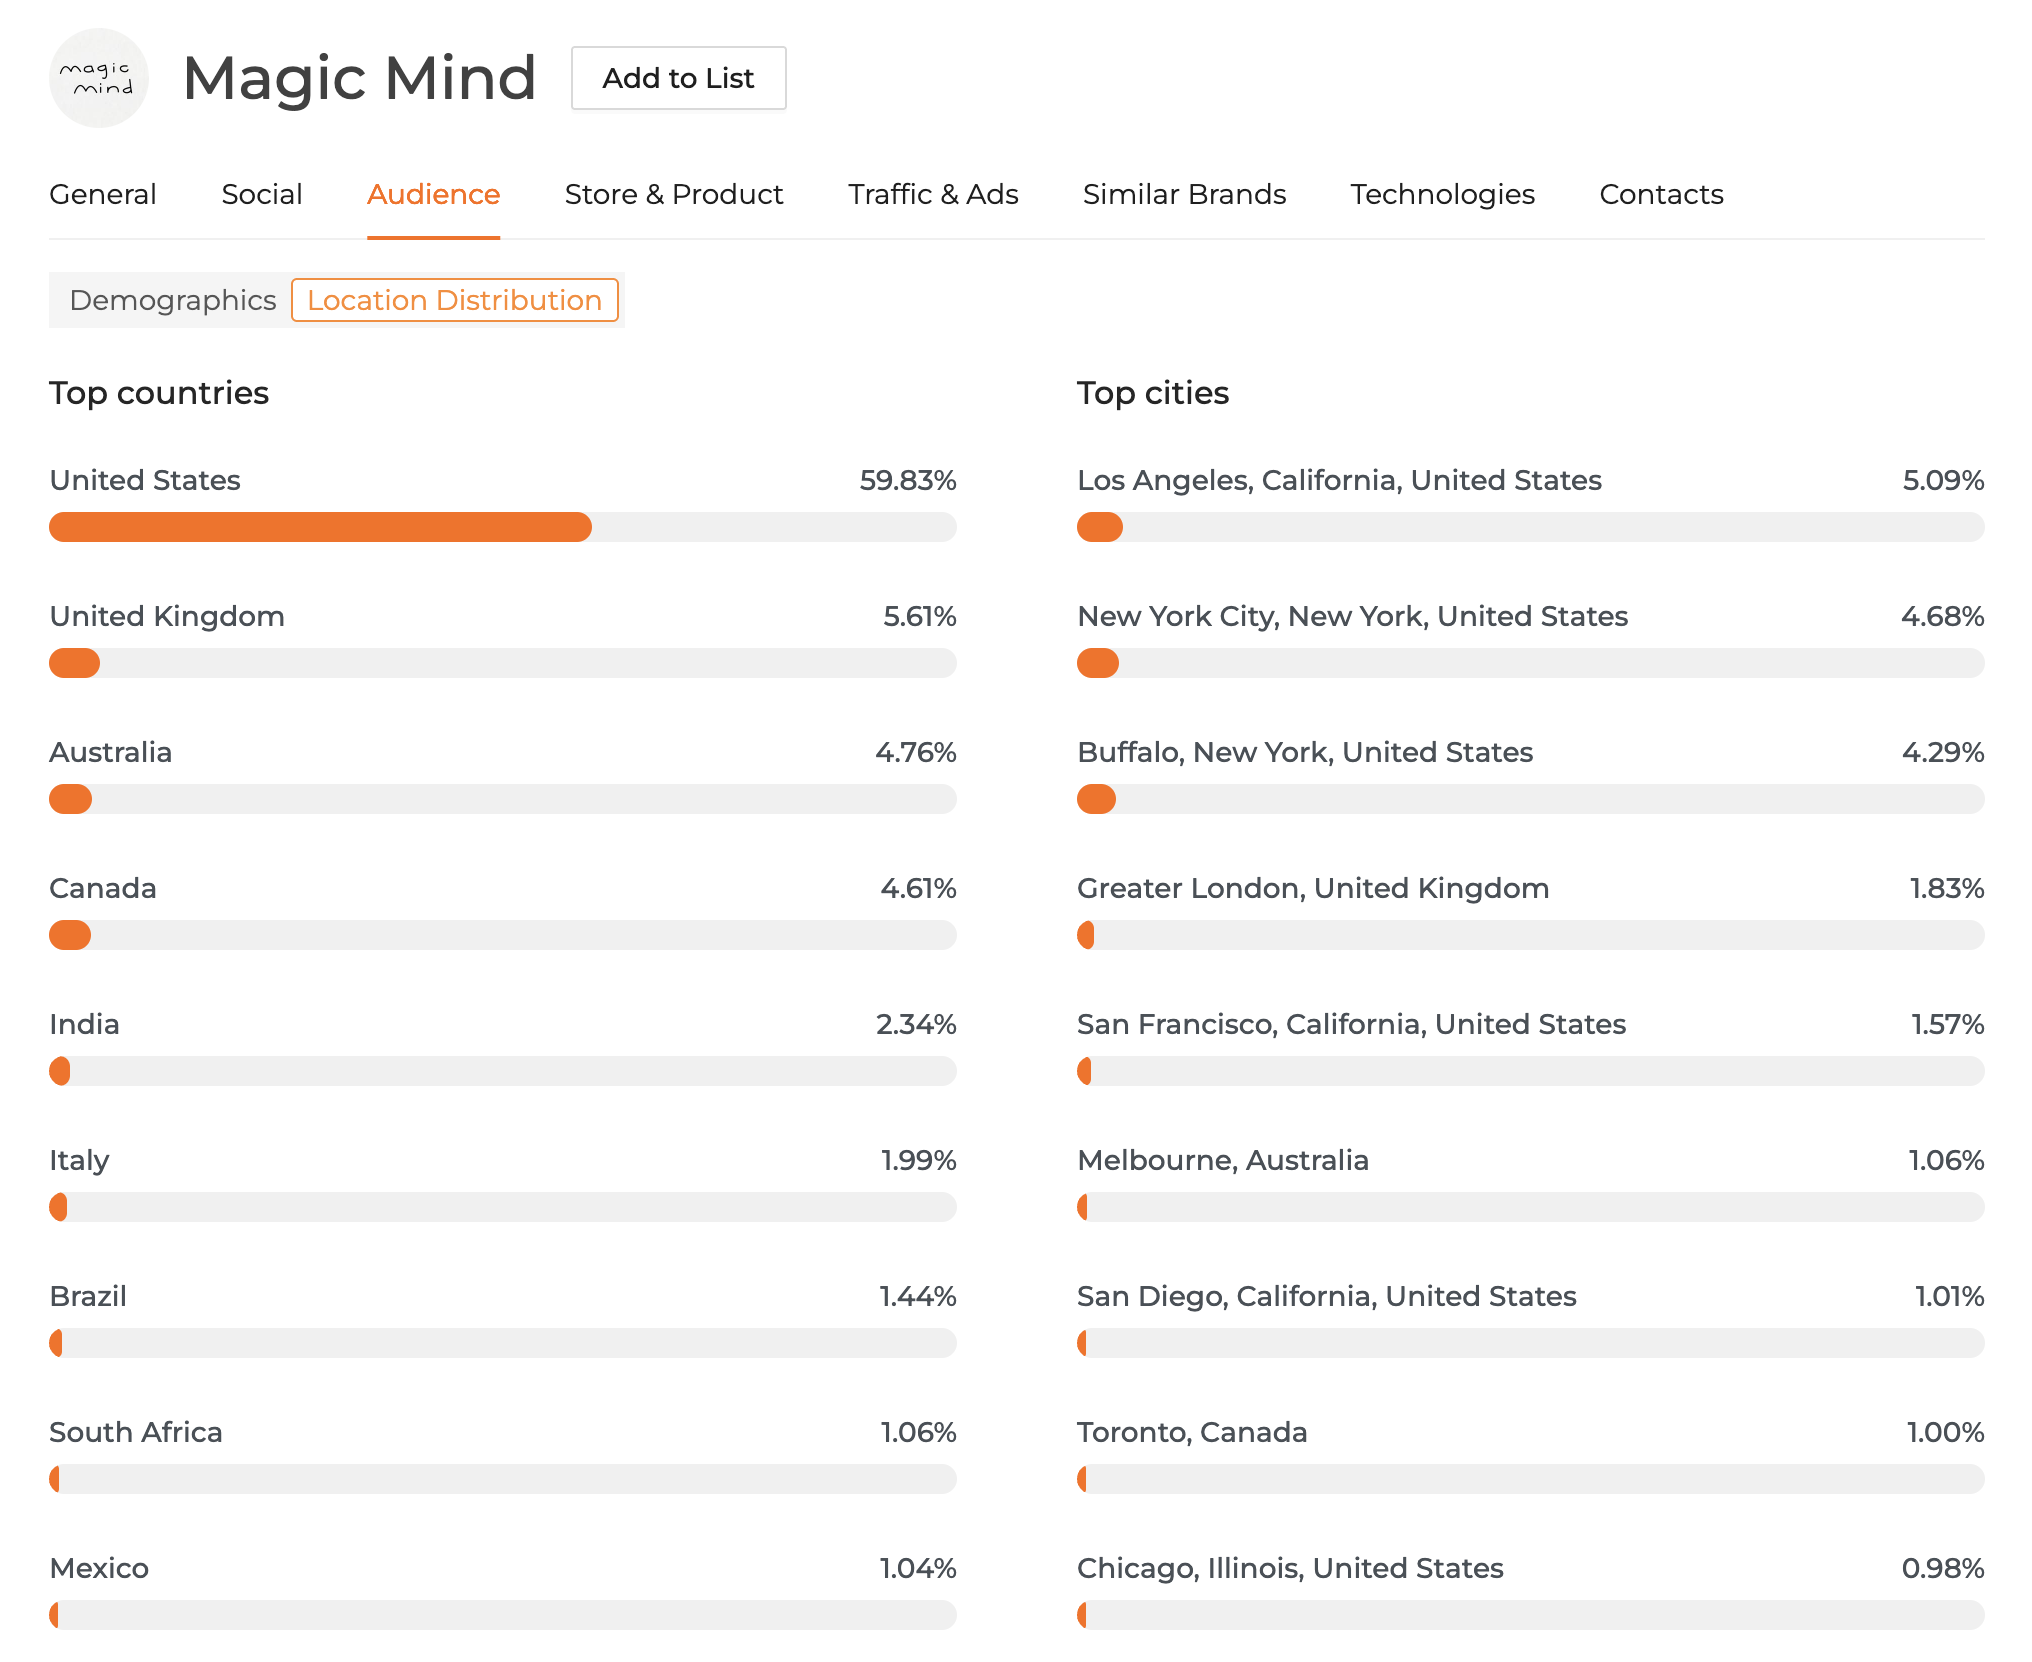Screen dimensions: 2032x1662
Task: Switch to the Technologies tab
Action: pyautogui.click(x=1442, y=194)
